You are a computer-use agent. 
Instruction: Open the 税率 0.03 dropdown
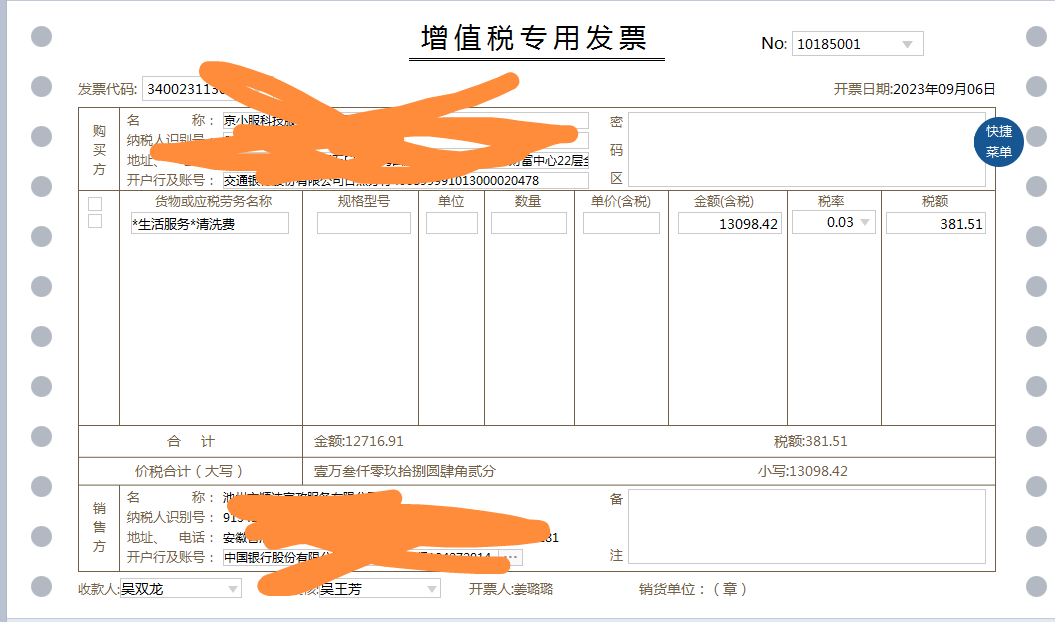tap(865, 222)
